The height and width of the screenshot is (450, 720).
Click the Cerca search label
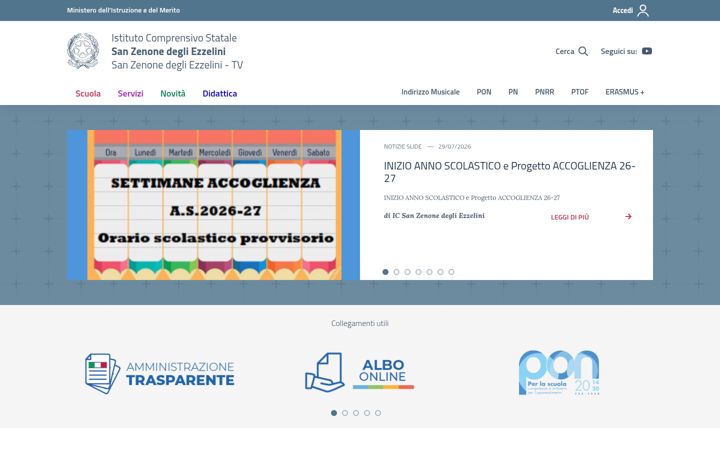[x=565, y=51]
